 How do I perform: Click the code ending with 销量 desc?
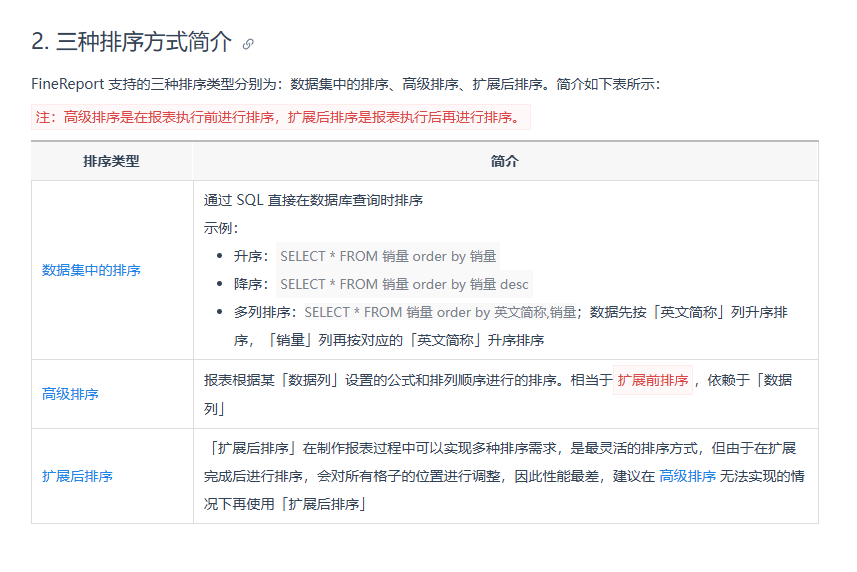click(x=404, y=285)
